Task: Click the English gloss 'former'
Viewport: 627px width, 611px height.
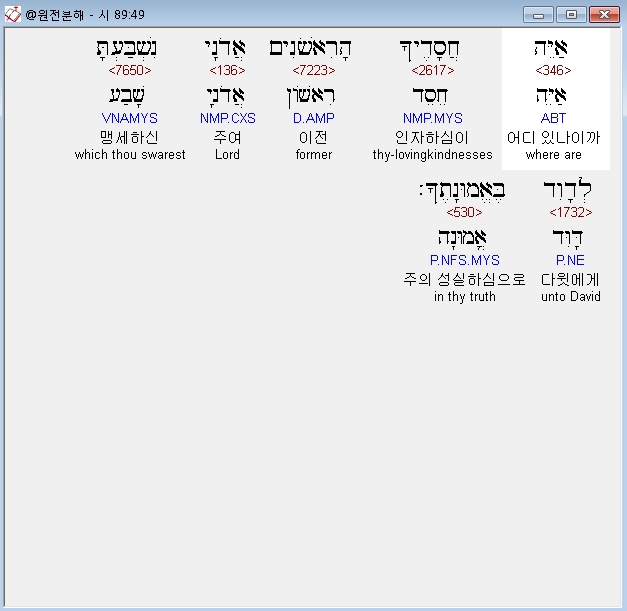Action: pos(314,154)
